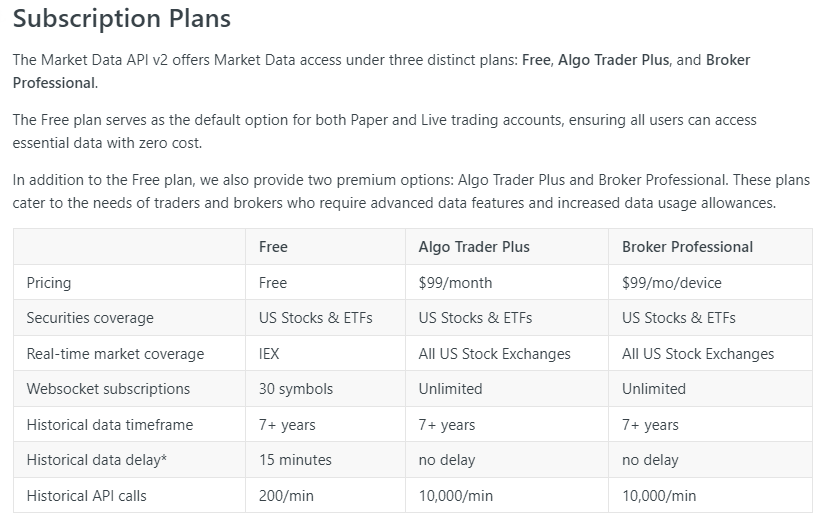
Task: Click the Subscription Plans heading
Action: 122,19
